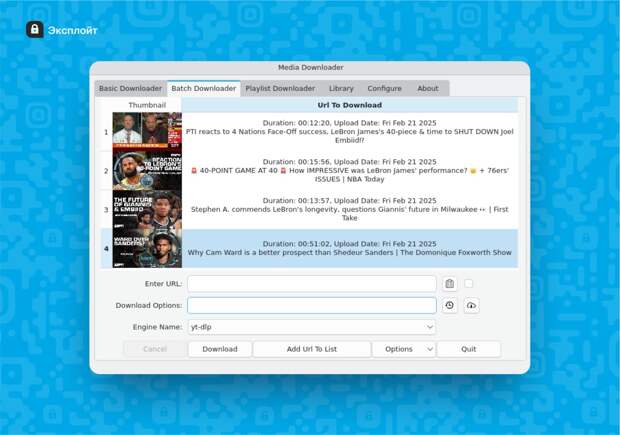The width and height of the screenshot is (620, 435).
Task: Focus the Download Options text field
Action: (311, 306)
